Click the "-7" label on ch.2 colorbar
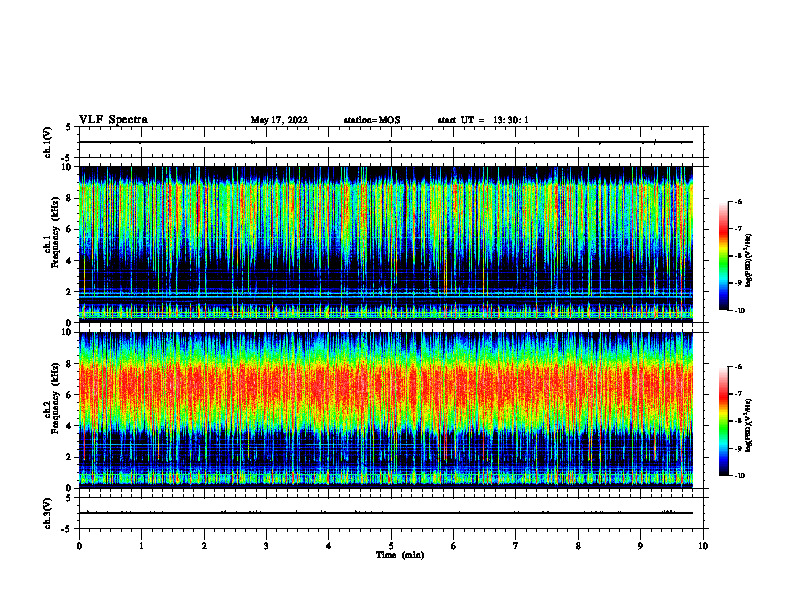The height and width of the screenshot is (612, 792). (738, 394)
